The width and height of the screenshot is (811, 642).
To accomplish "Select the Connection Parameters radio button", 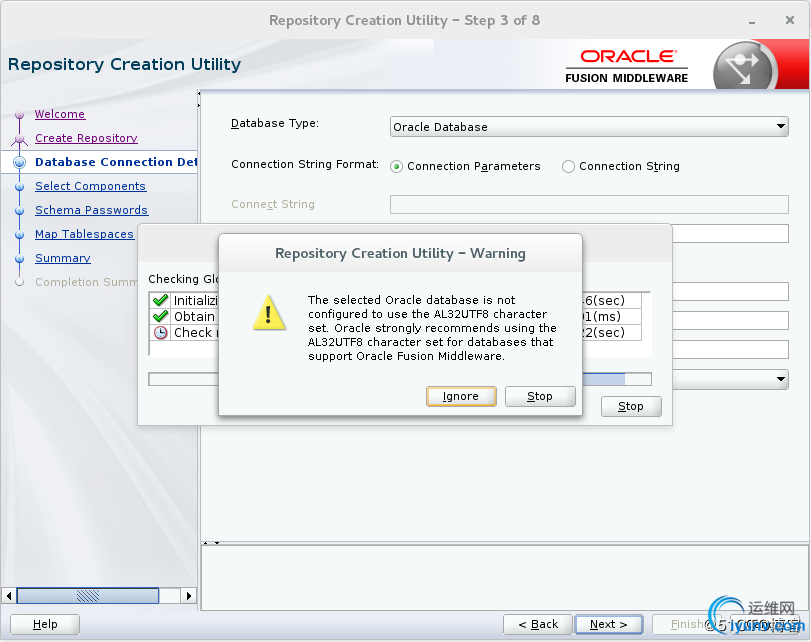I will pos(397,167).
